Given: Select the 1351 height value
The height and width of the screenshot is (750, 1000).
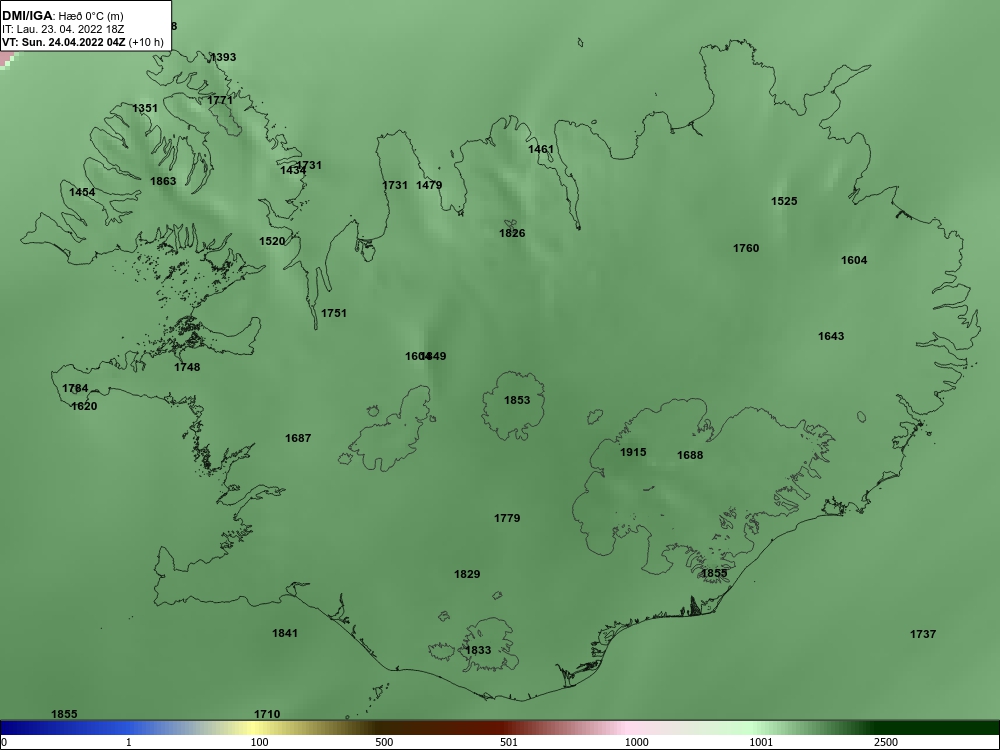Looking at the screenshot, I should pyautogui.click(x=145, y=108).
